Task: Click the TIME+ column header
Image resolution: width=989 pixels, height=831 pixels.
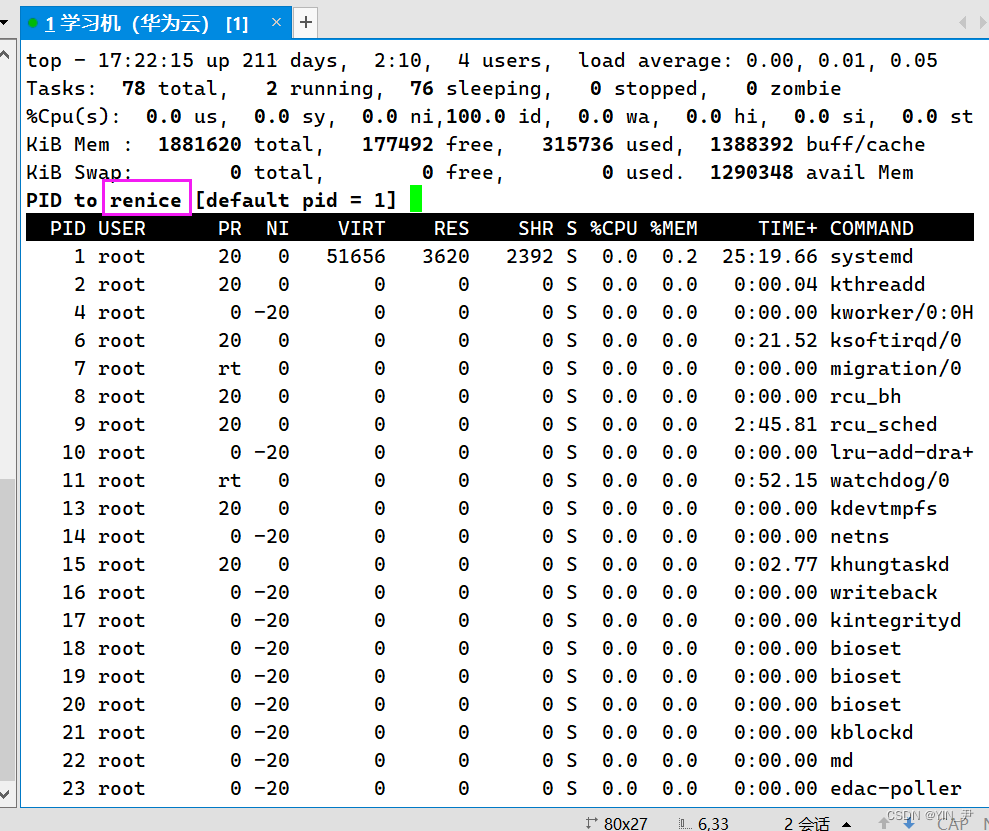Action: (x=787, y=228)
